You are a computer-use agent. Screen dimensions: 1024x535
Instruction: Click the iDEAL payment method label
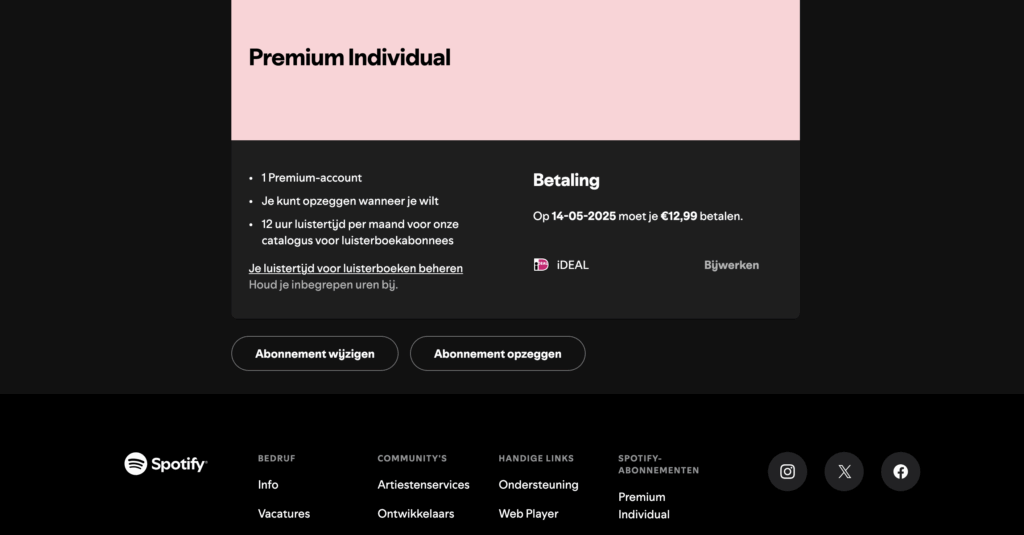(x=573, y=265)
